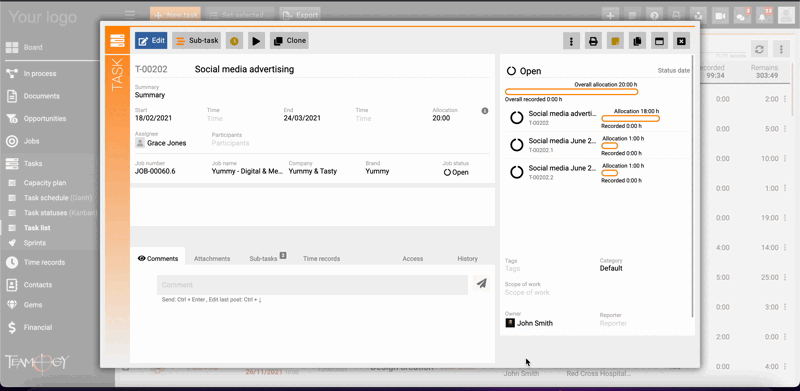Open the Time records tab
Viewport: 800px width, 391px height.
click(321, 258)
